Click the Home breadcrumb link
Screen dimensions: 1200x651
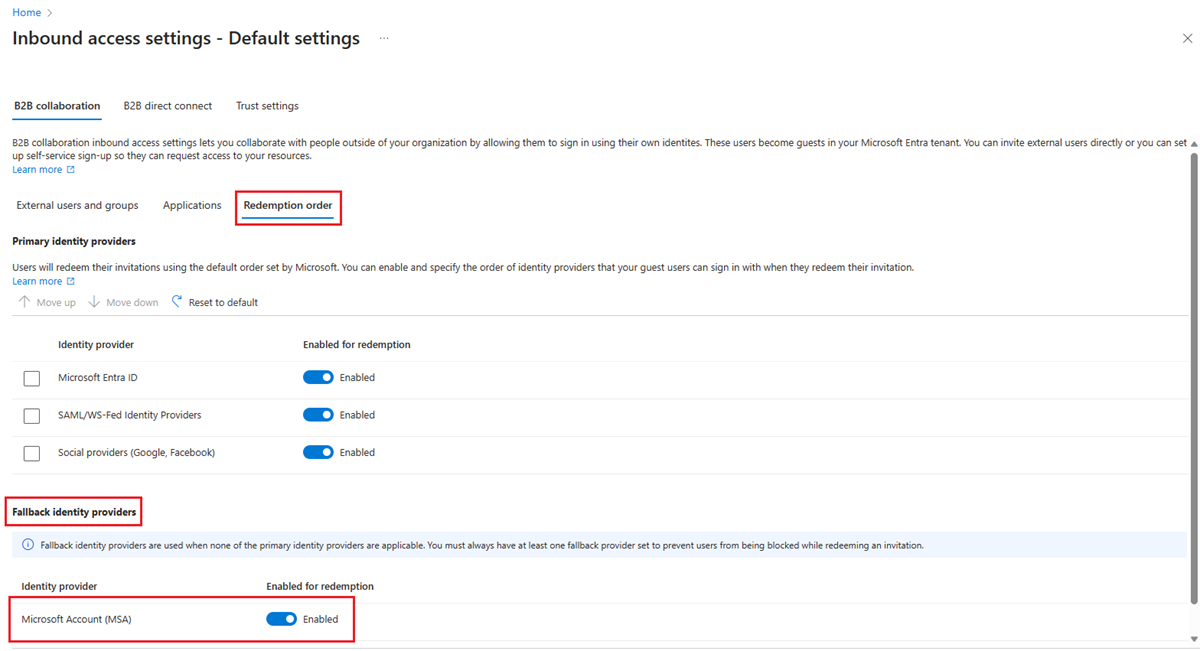(26, 12)
